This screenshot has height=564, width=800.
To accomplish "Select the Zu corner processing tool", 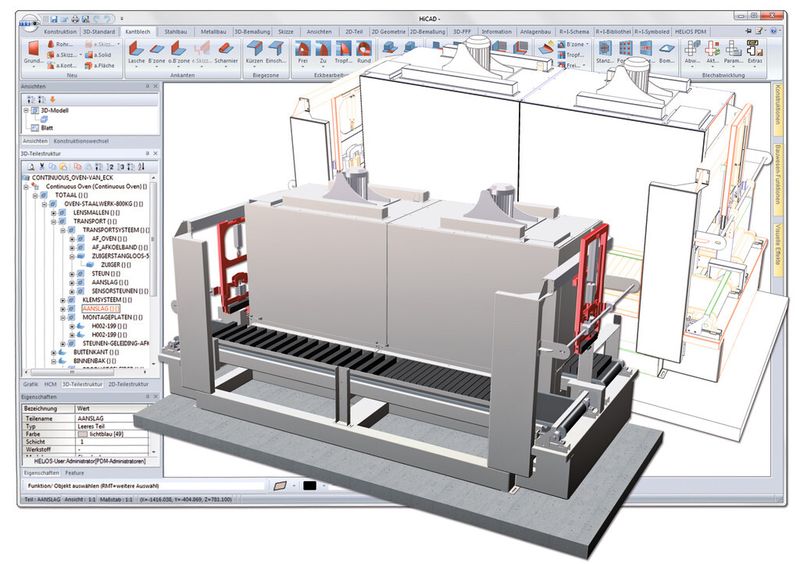I will (x=323, y=53).
